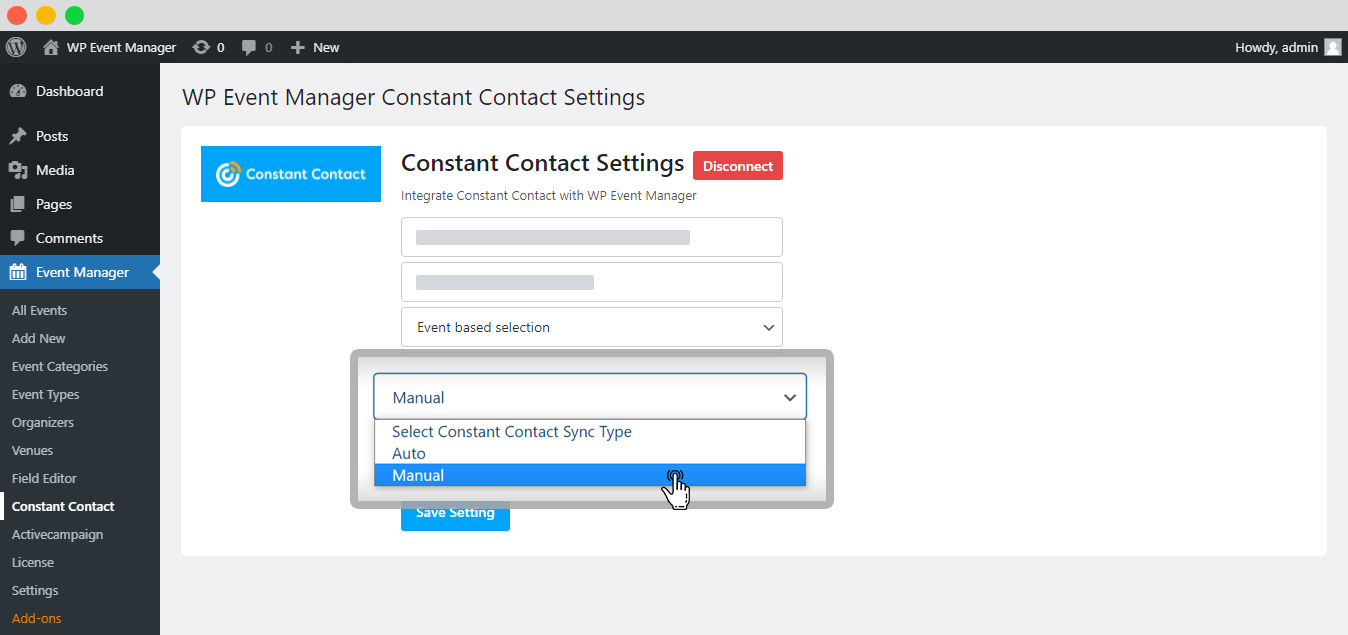This screenshot has width=1348, height=635.
Task: Click 'Integrate Constant Contact with WP Event Manager' text
Action: tap(549, 196)
